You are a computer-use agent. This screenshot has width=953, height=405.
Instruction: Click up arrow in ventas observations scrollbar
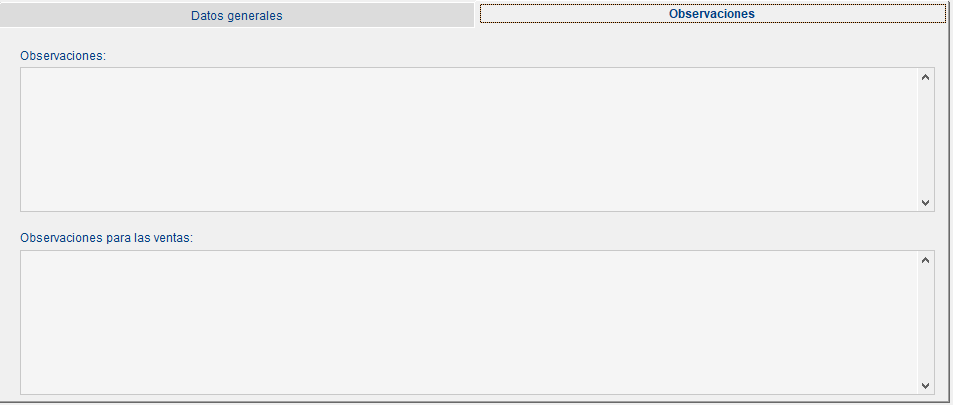926,260
